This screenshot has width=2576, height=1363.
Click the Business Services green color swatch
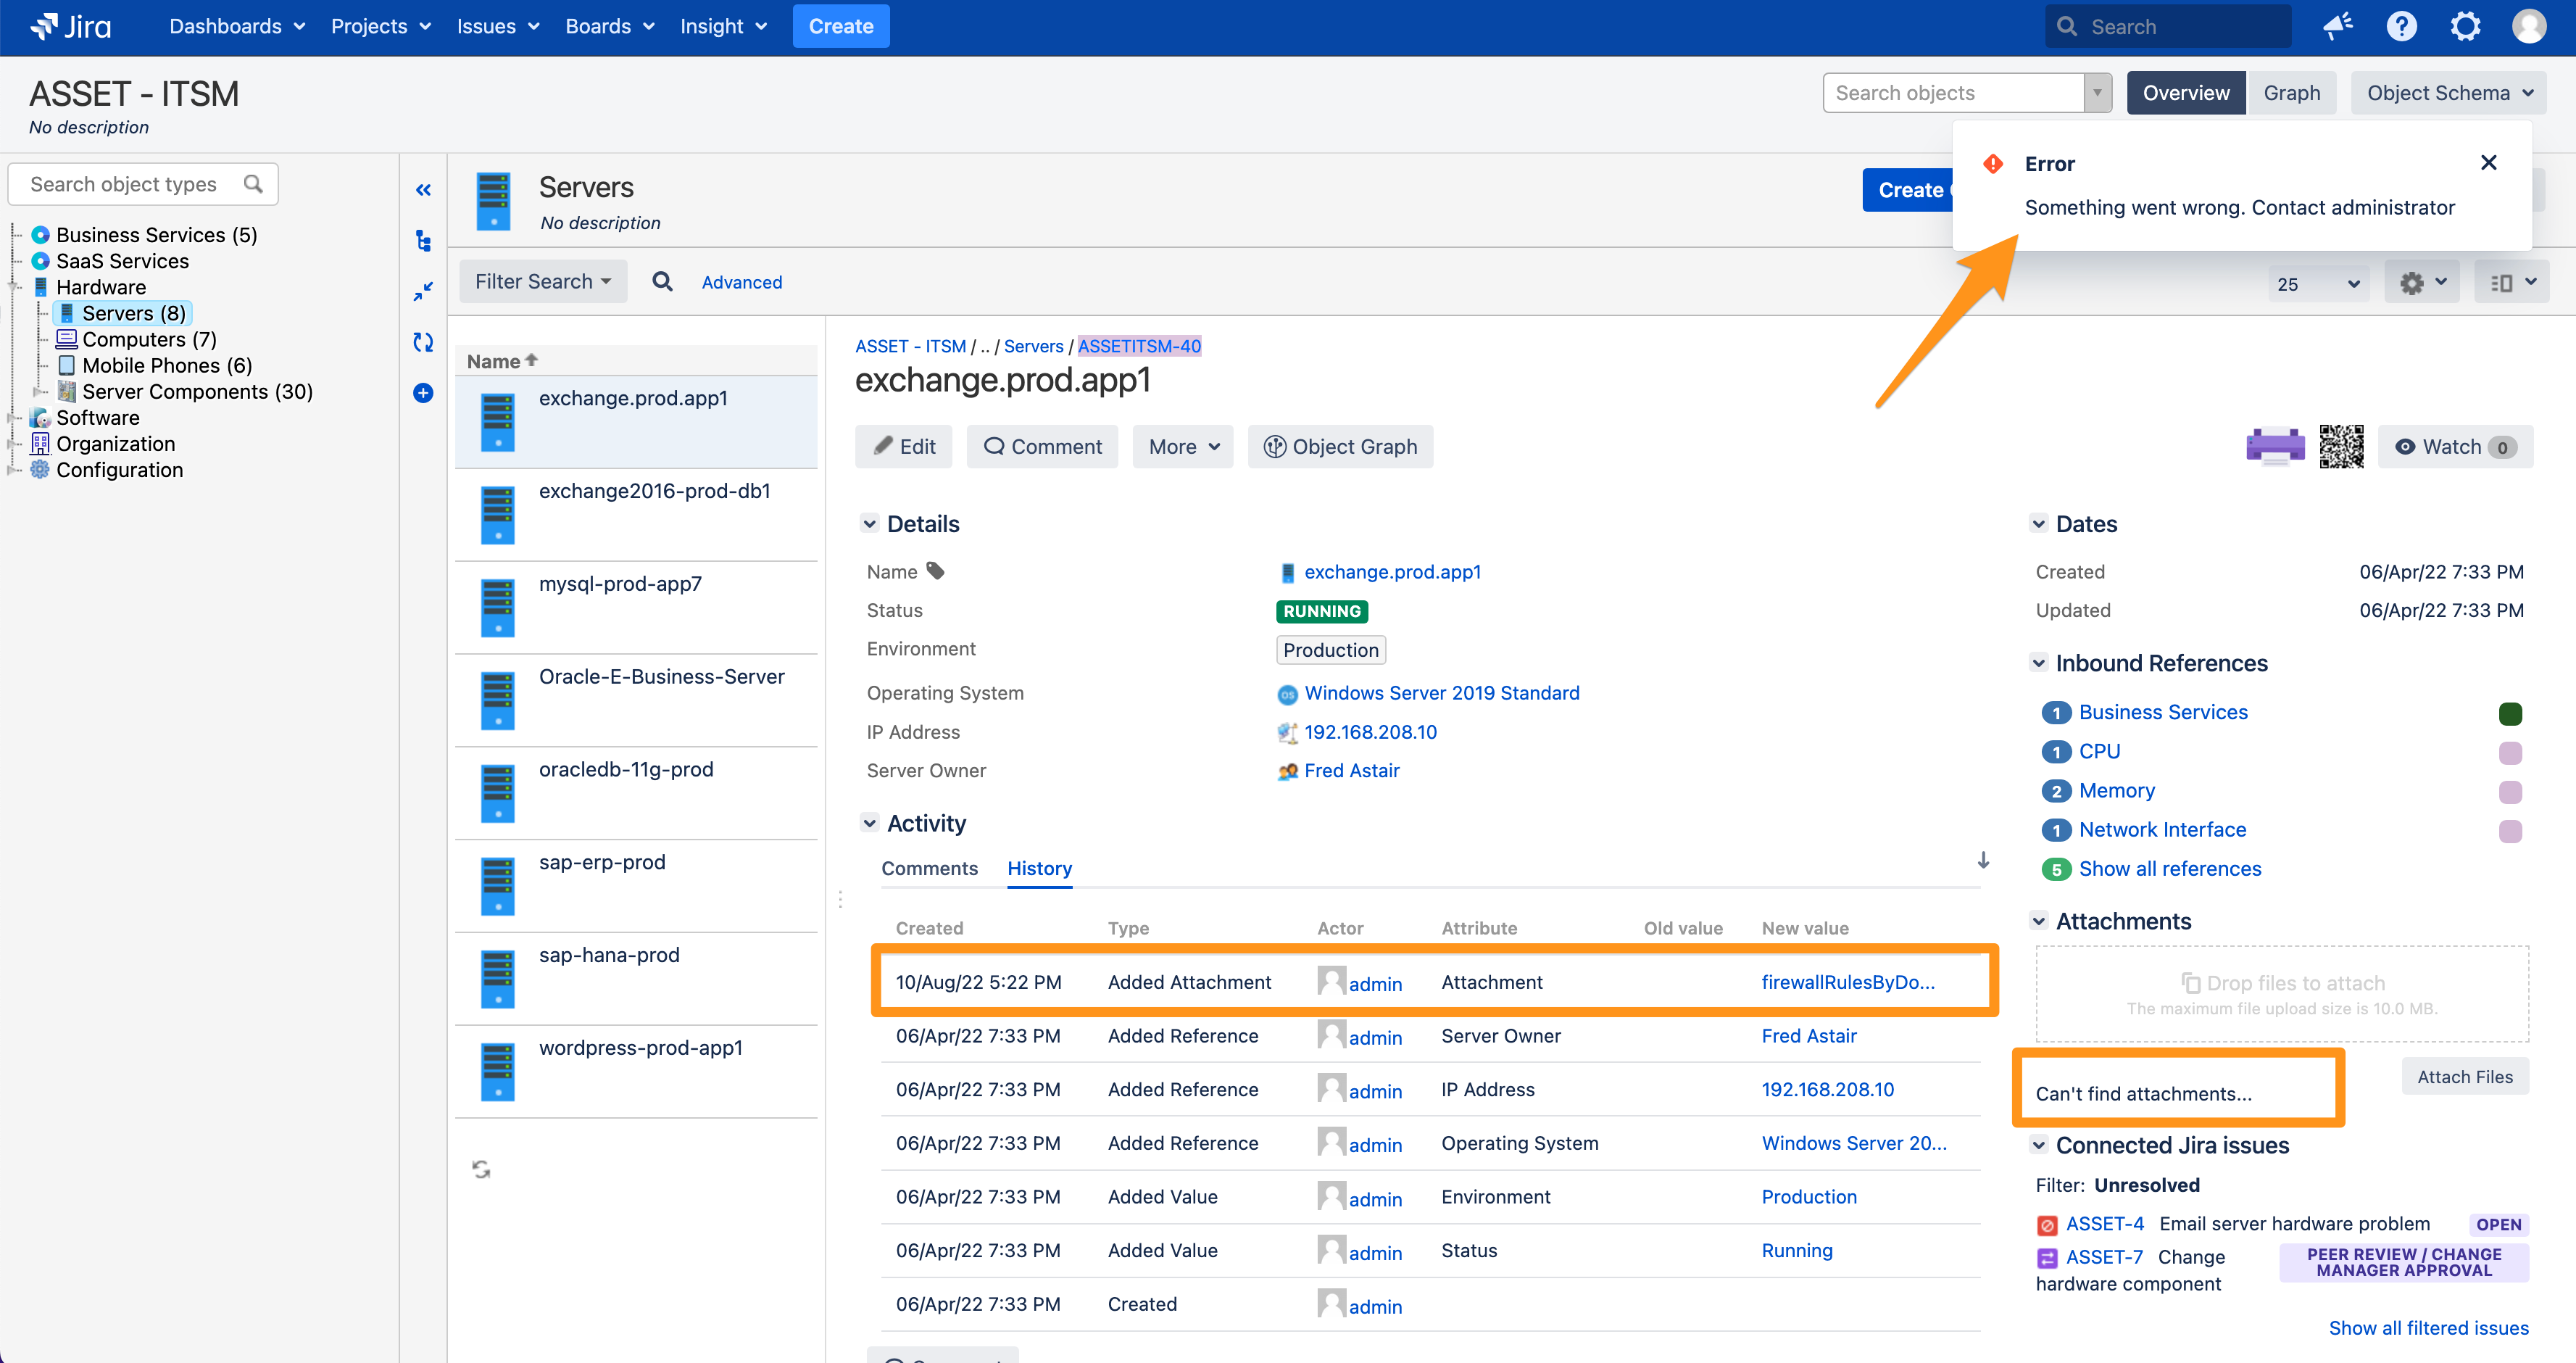point(2509,713)
